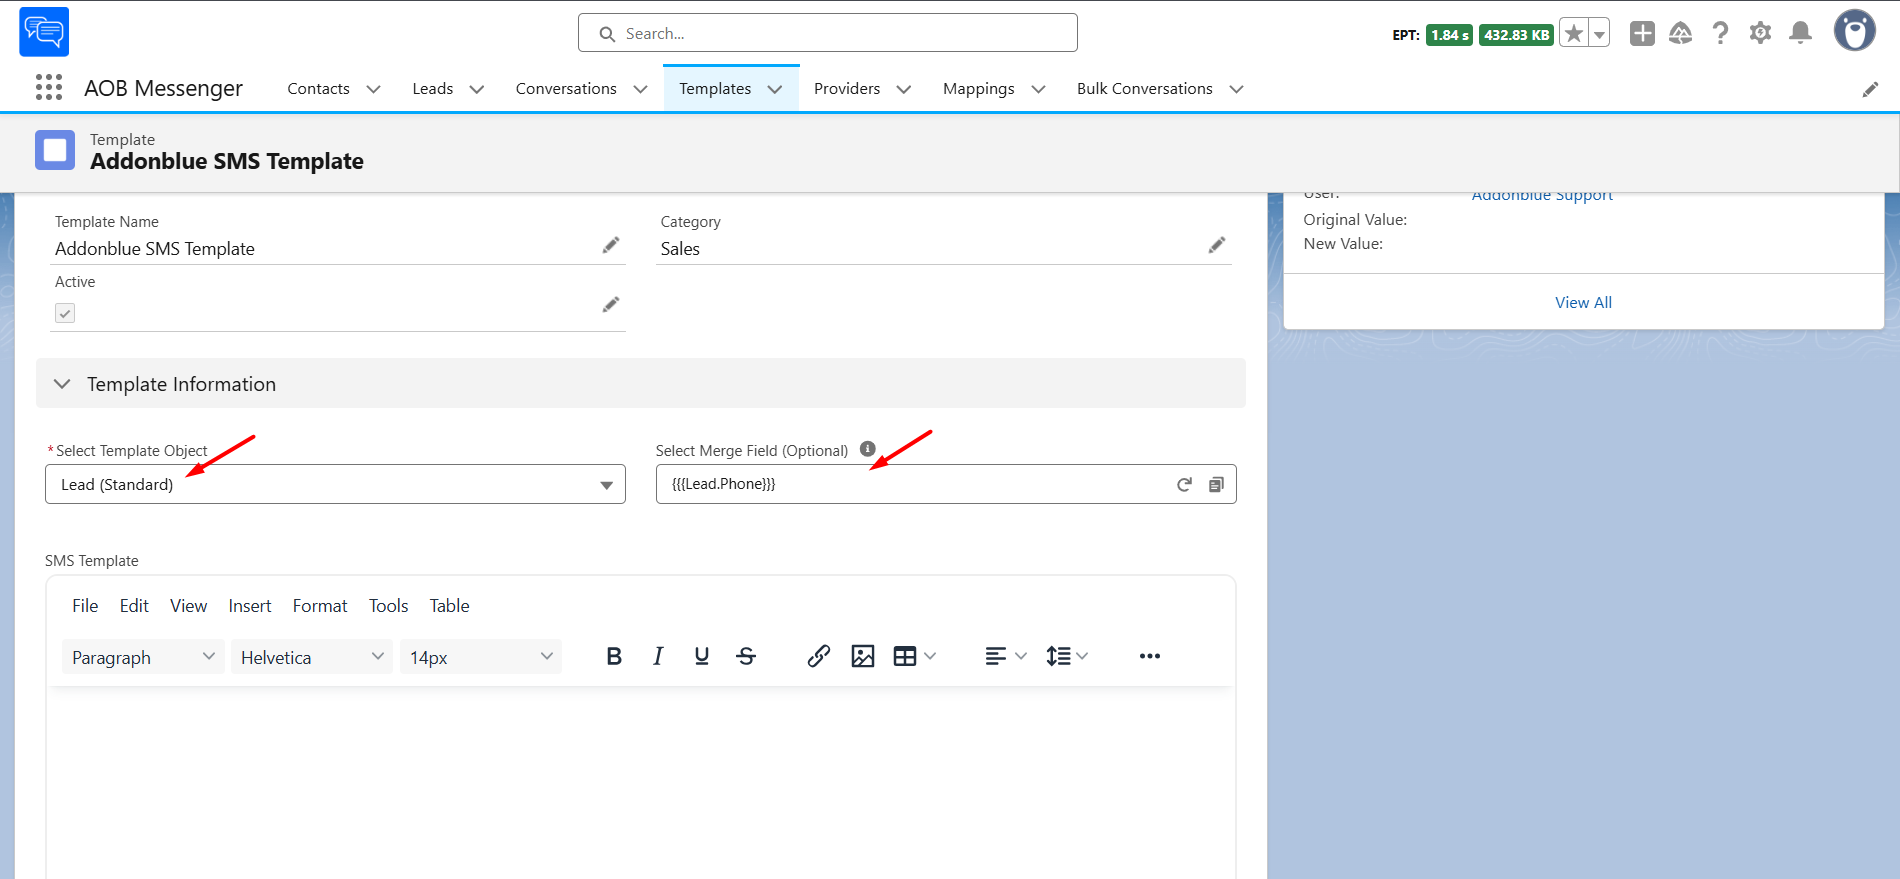The image size is (1900, 879).
Task: Toggle strikethrough formatting in SMS editor
Action: pyautogui.click(x=746, y=656)
